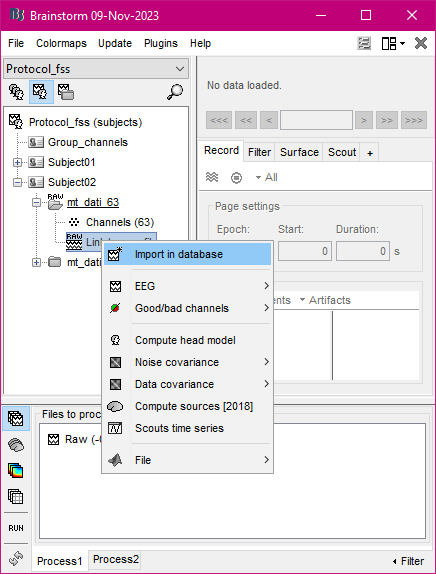Open the Plugins menu

pos(161,43)
